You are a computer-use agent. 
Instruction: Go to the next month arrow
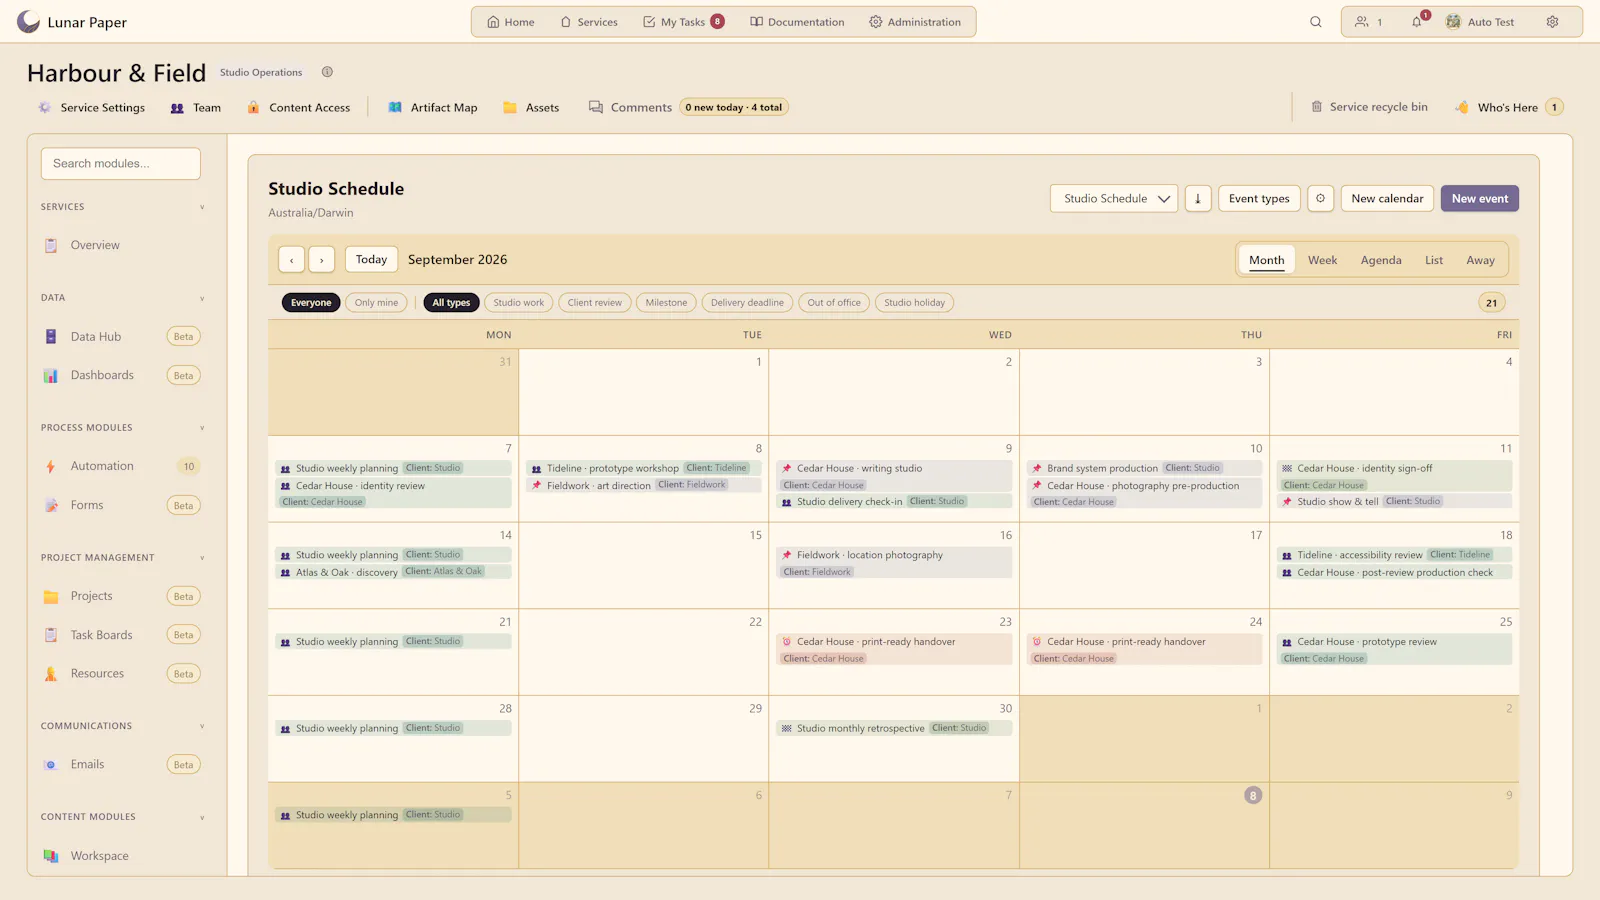322,260
